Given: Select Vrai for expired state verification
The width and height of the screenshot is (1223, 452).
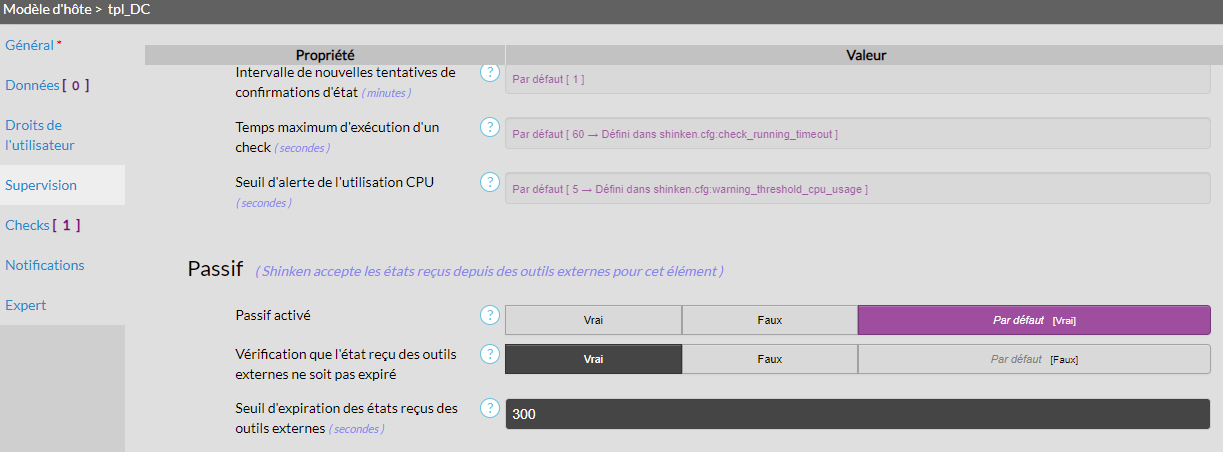Looking at the screenshot, I should [593, 359].
